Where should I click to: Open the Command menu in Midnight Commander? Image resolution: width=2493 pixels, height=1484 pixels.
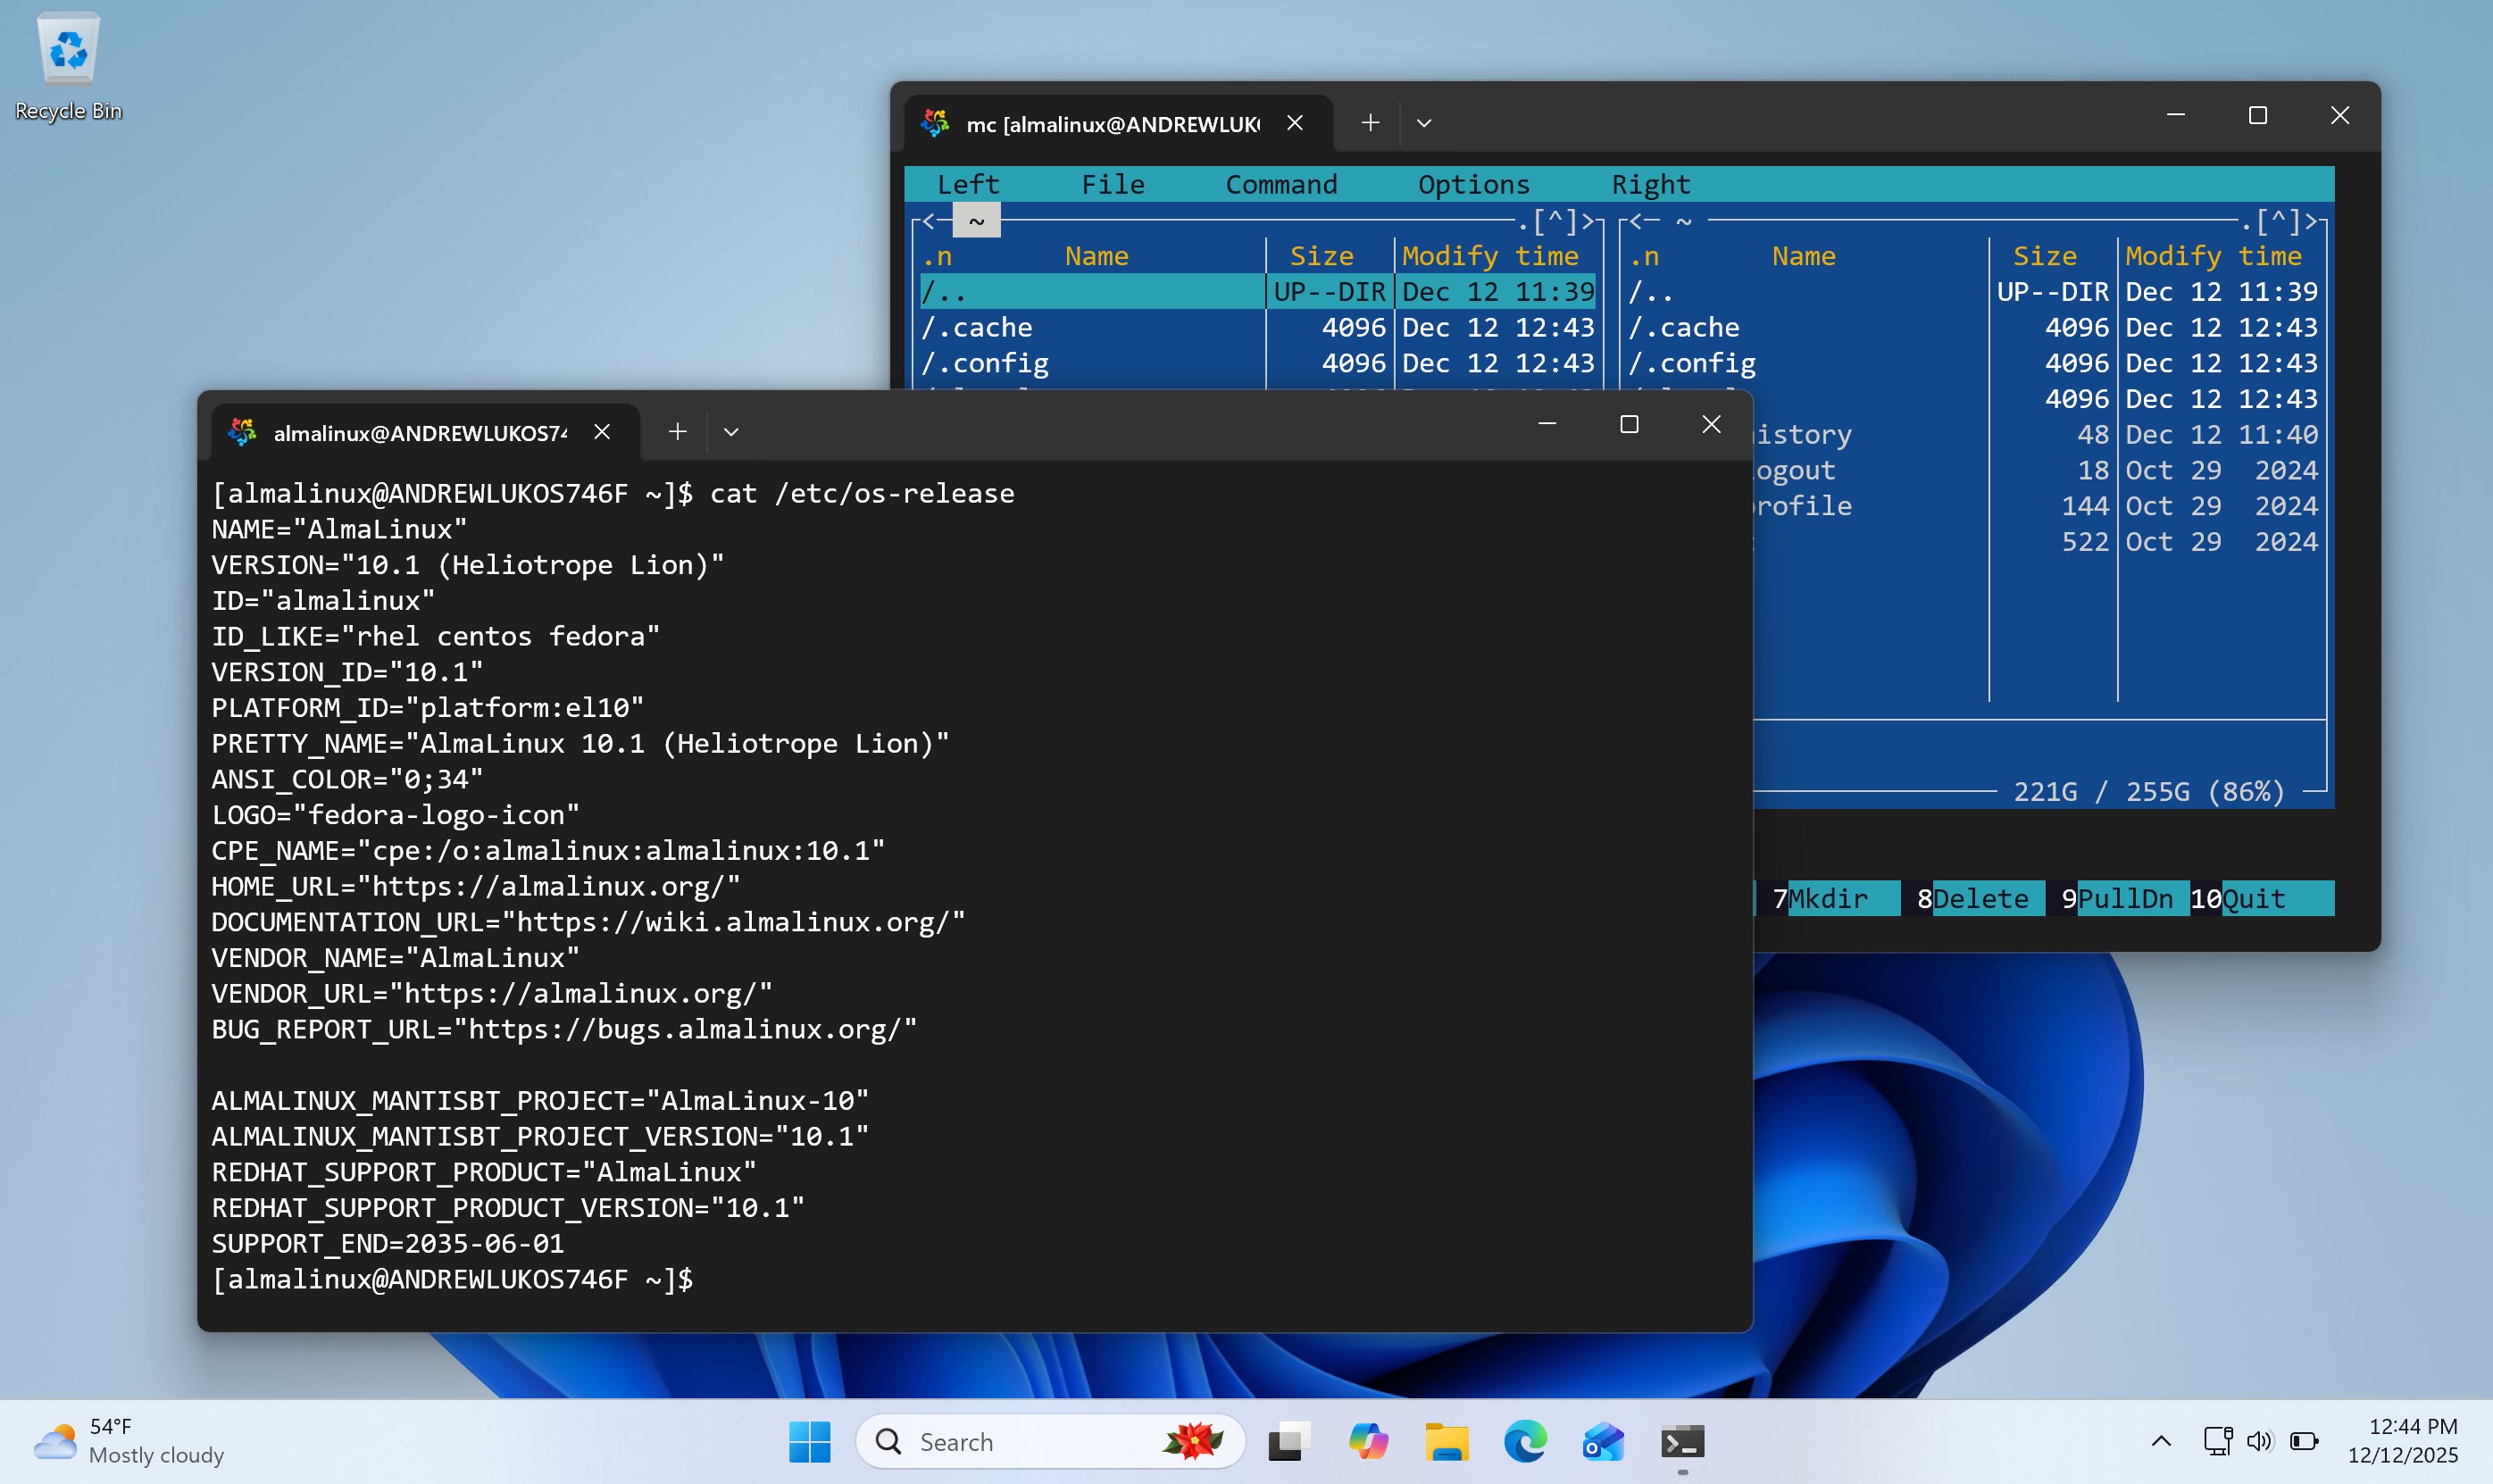[x=1281, y=184]
